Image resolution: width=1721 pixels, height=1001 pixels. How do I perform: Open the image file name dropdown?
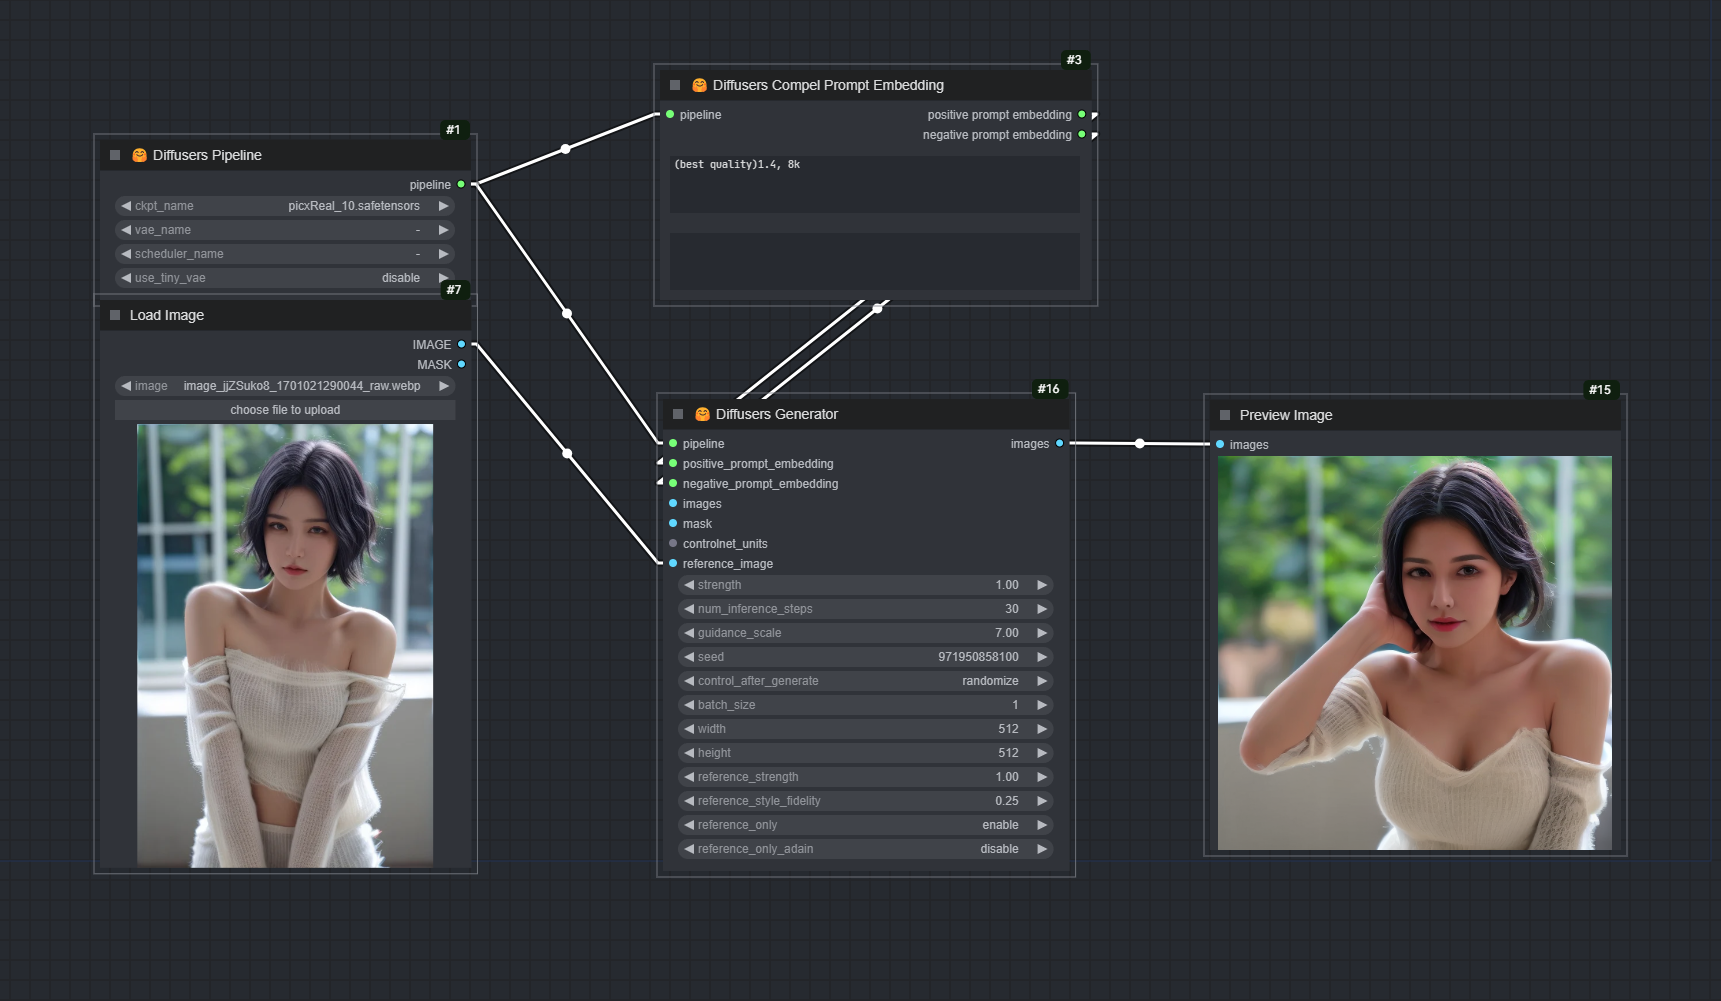point(285,386)
